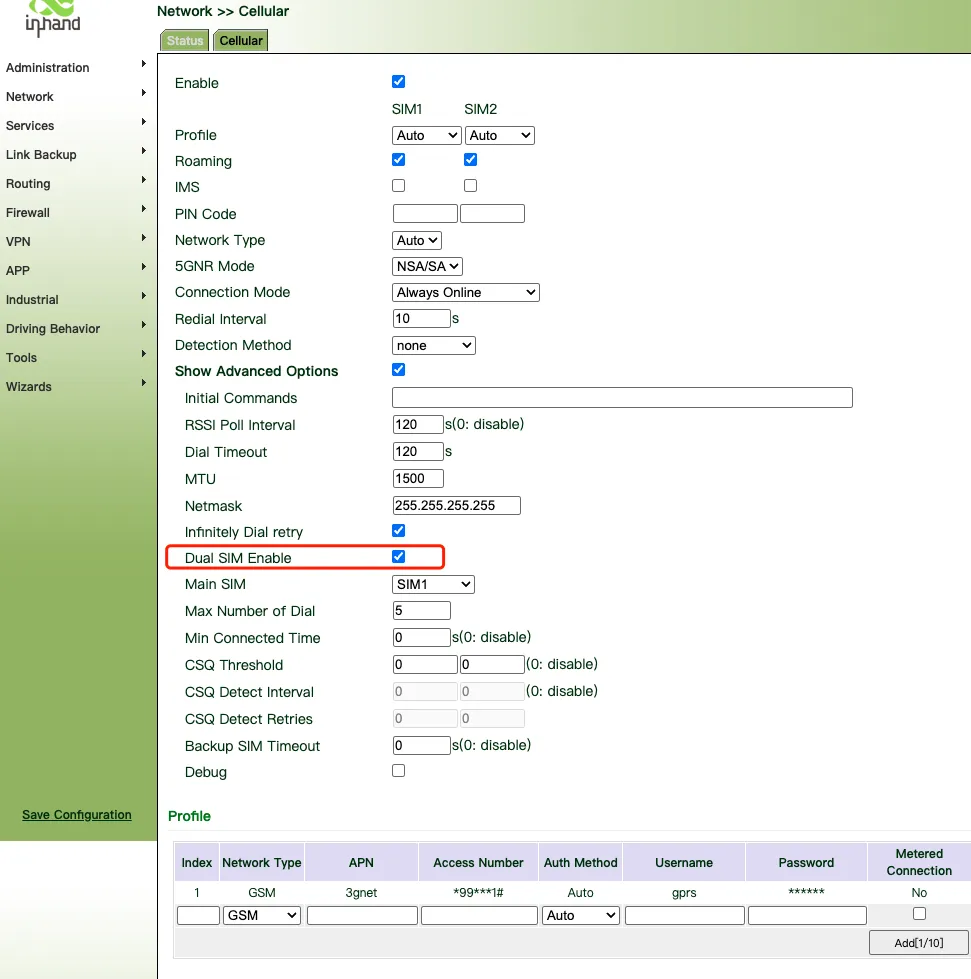
Task: Open the SIM2 Profile dropdown
Action: [x=500, y=135]
